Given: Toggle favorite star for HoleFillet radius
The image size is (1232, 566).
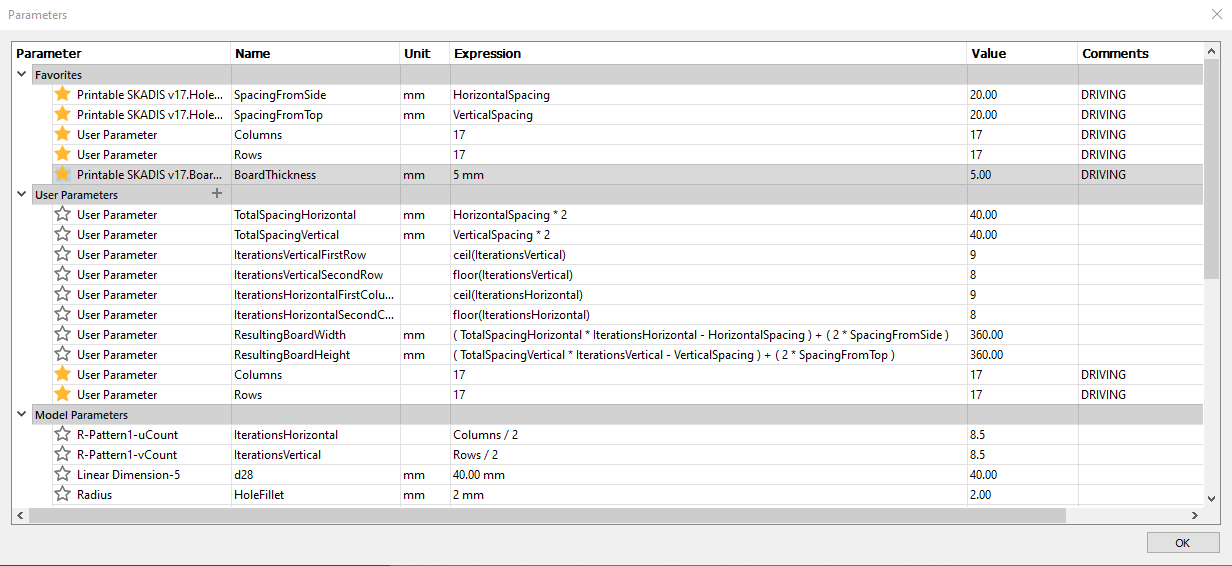Looking at the screenshot, I should click(62, 494).
